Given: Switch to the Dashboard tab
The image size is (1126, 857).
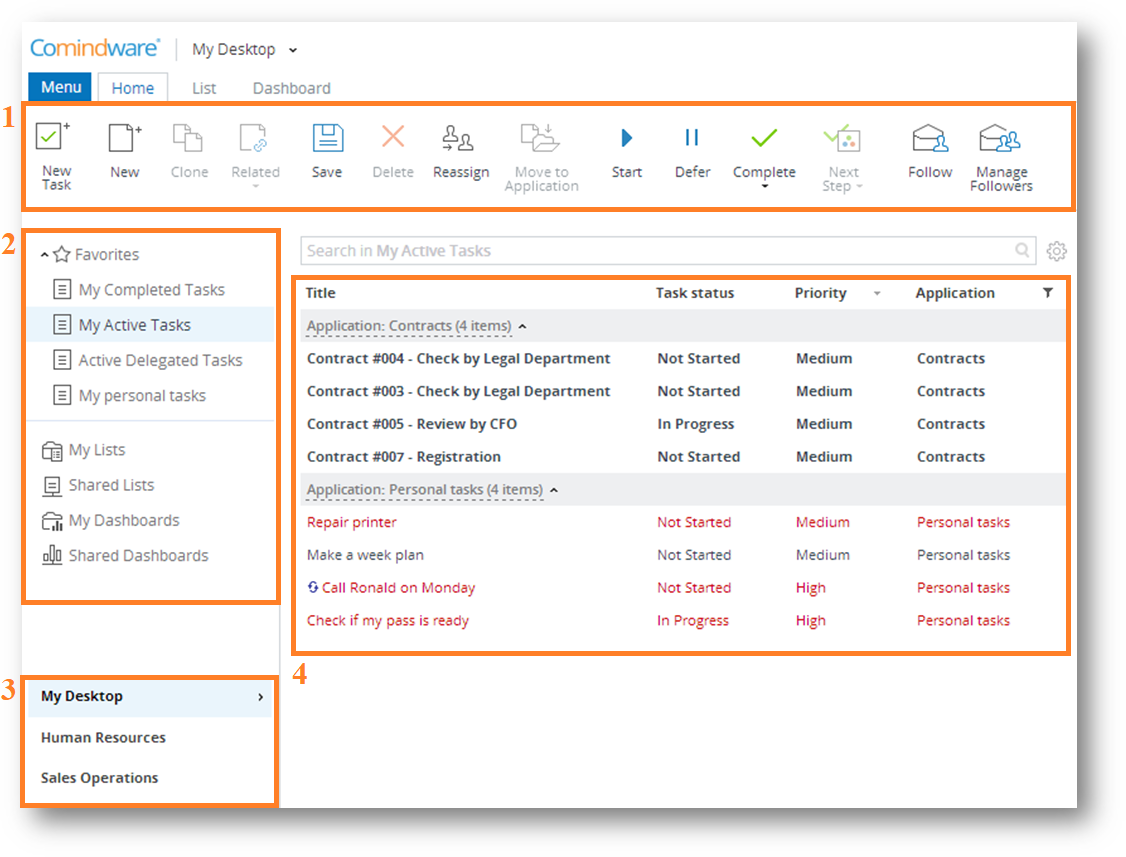Looking at the screenshot, I should (x=291, y=88).
